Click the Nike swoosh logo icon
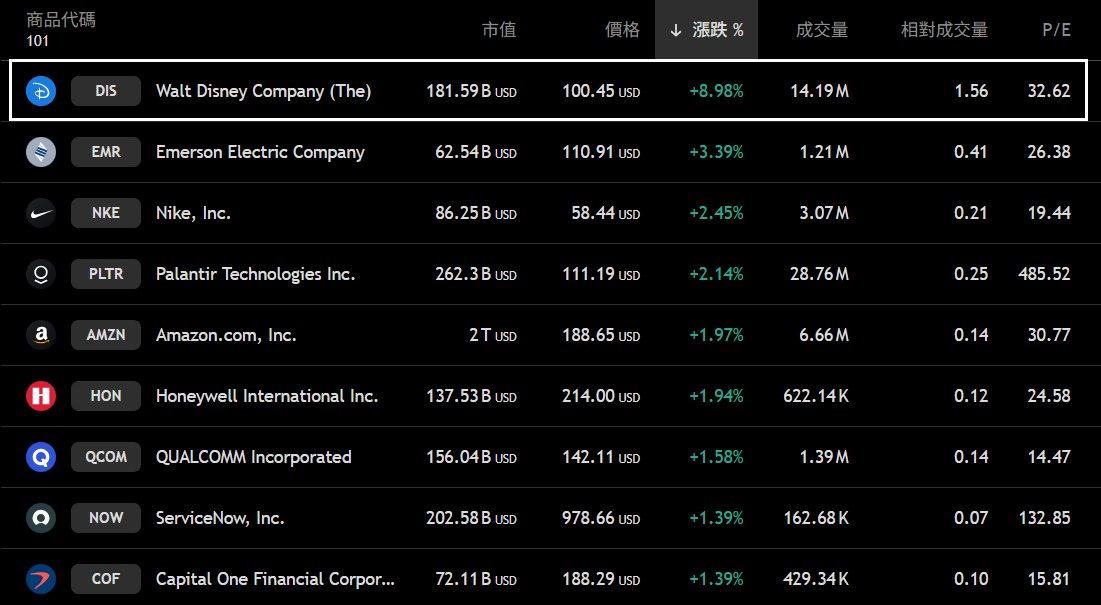This screenshot has width=1101, height=605. coord(41,213)
